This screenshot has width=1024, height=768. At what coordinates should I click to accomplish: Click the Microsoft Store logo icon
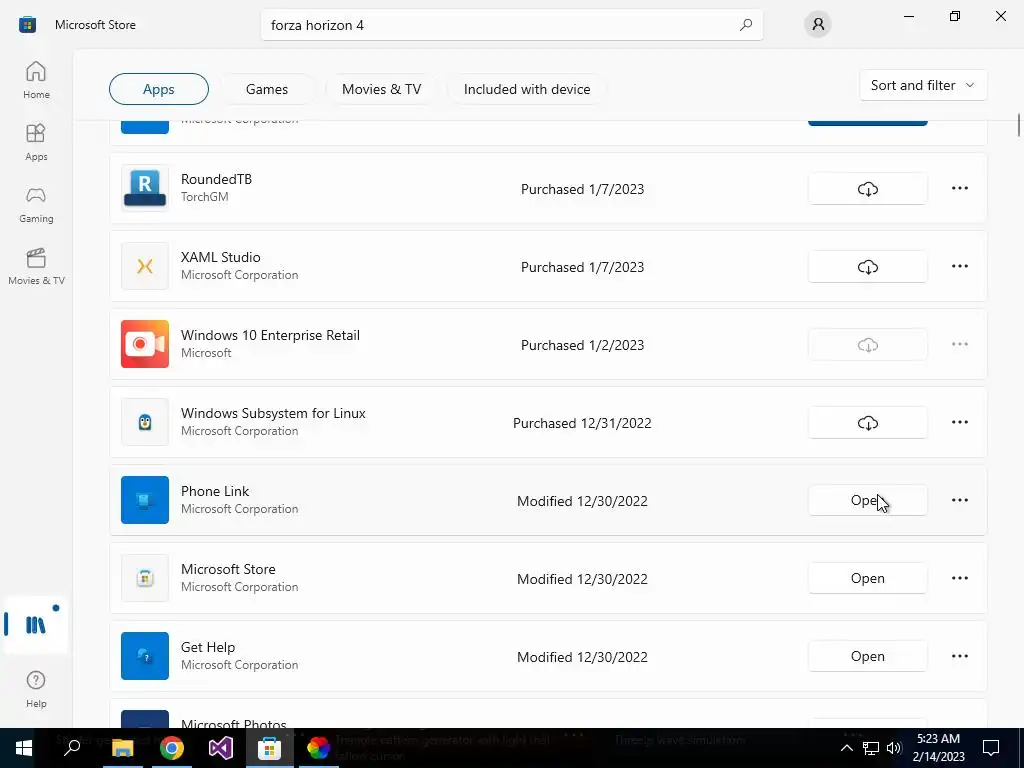(27, 25)
